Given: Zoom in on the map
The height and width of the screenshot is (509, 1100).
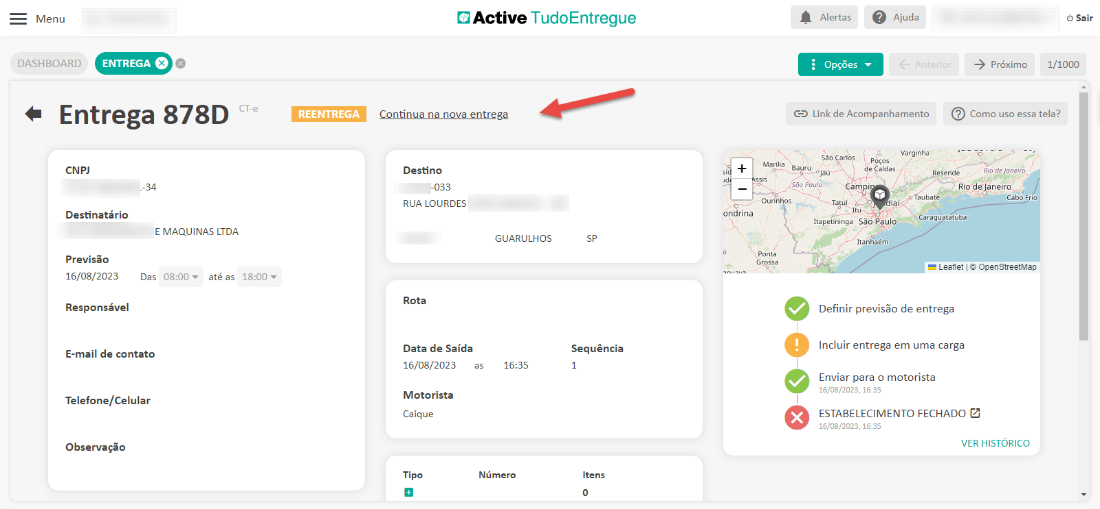Looking at the screenshot, I should point(742,169).
